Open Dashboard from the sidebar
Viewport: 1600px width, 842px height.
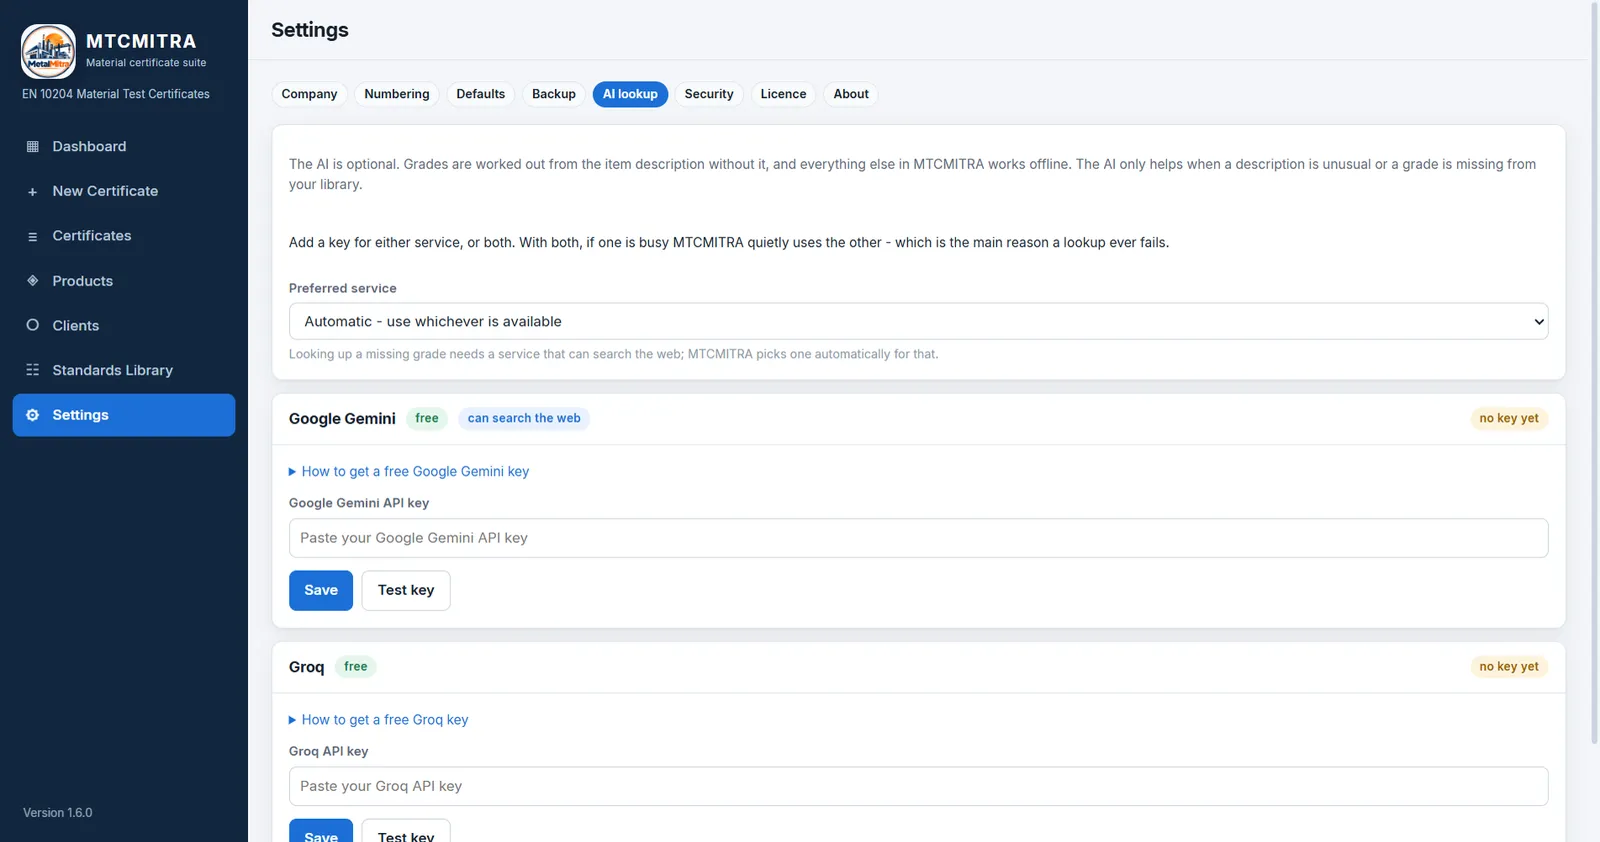pos(124,147)
